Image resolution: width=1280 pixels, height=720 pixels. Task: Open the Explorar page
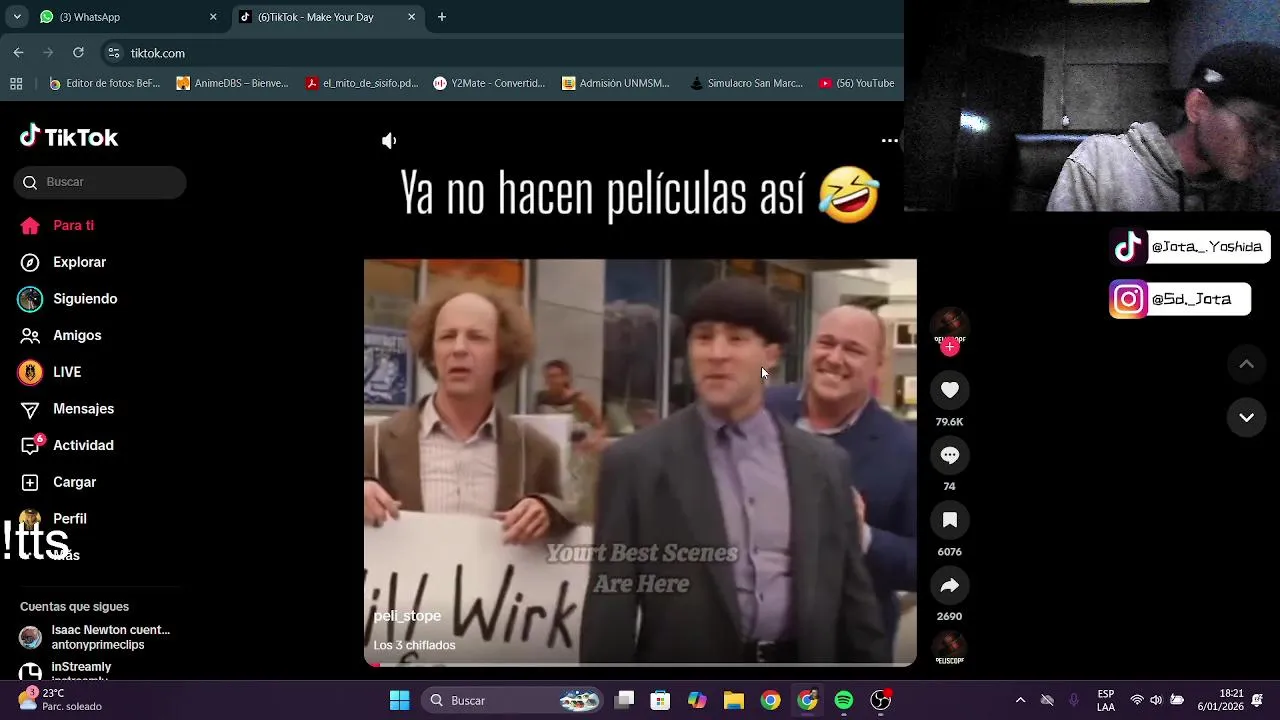click(63, 262)
